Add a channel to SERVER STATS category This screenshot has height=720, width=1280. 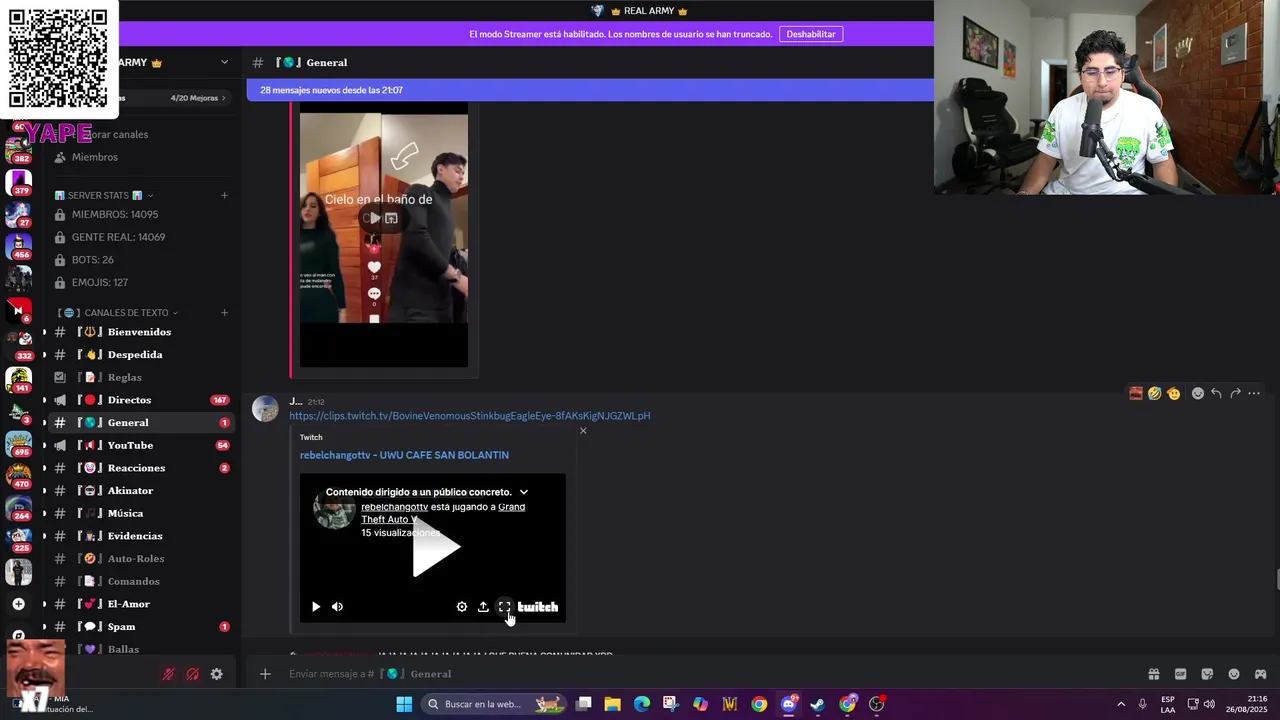point(224,195)
